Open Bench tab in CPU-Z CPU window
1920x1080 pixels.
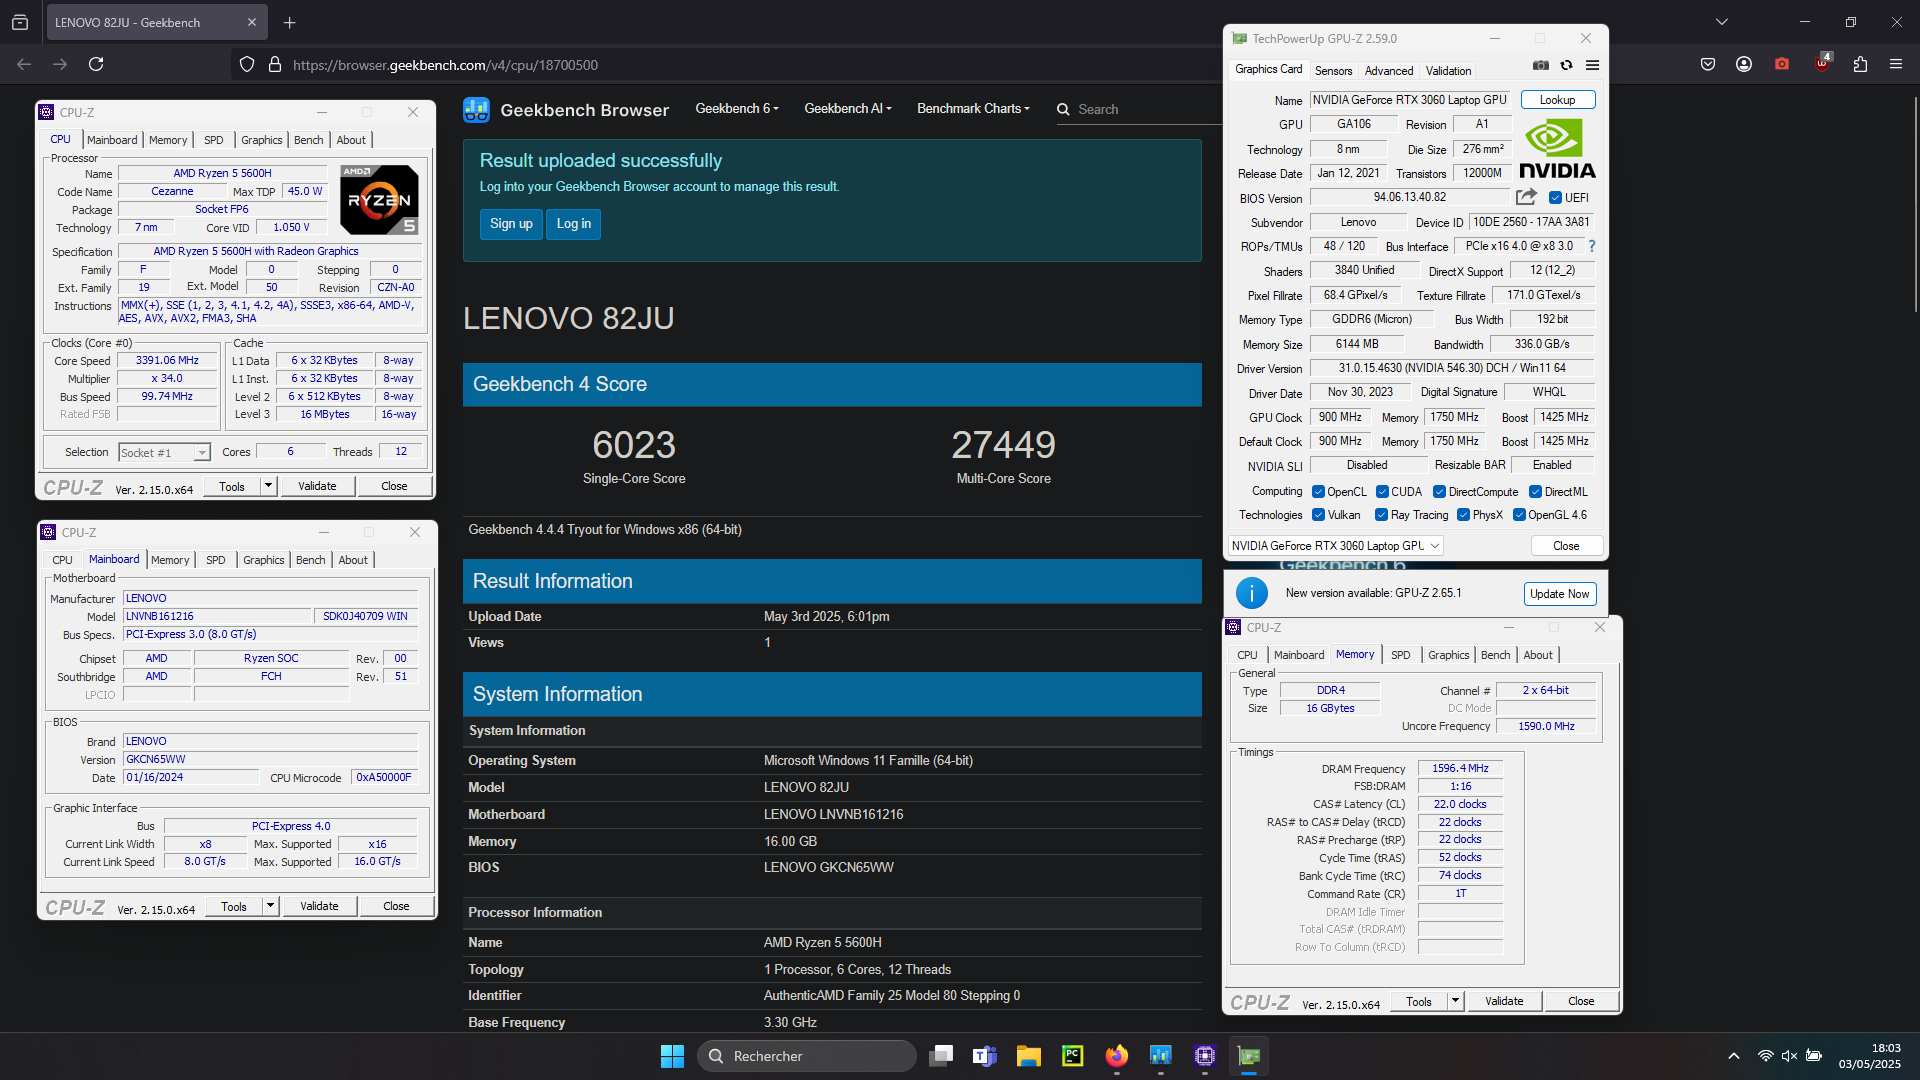click(308, 140)
